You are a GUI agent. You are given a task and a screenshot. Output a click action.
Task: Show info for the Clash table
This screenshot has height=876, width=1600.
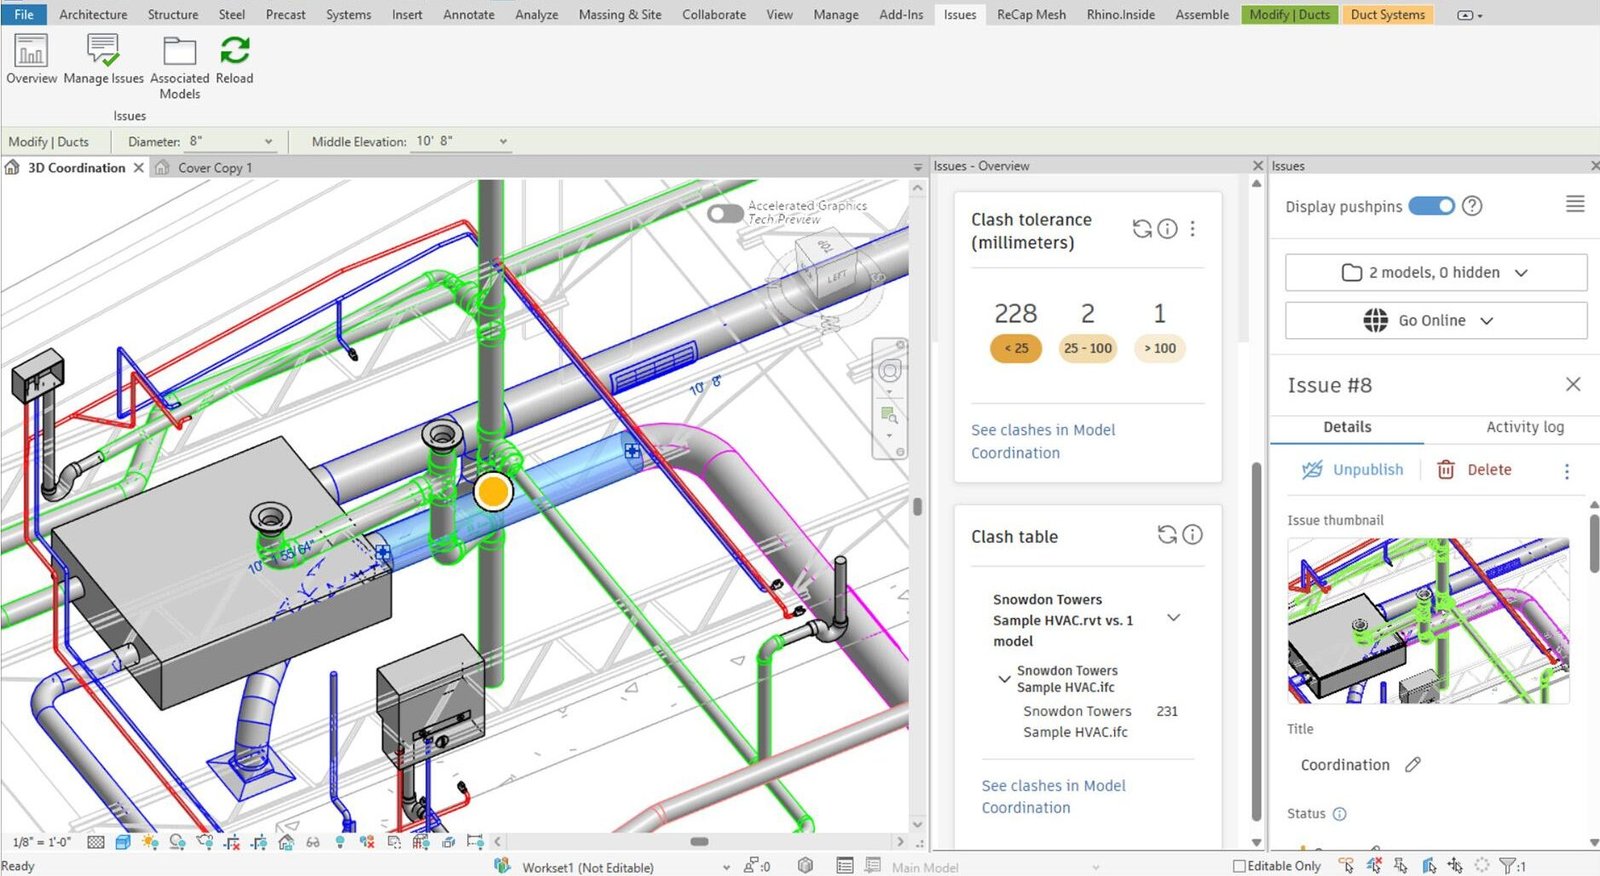[x=1192, y=535]
